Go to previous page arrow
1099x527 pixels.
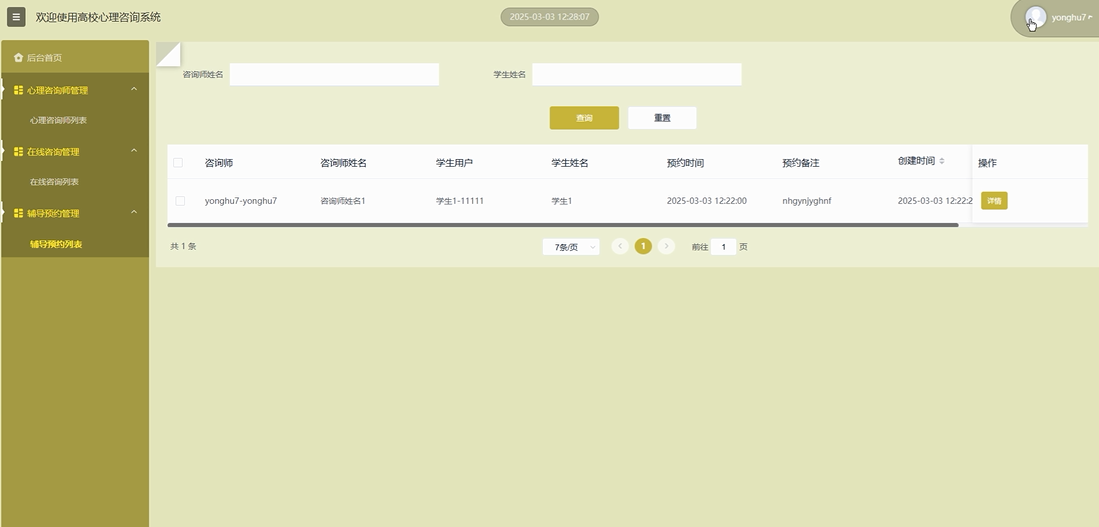click(x=620, y=246)
